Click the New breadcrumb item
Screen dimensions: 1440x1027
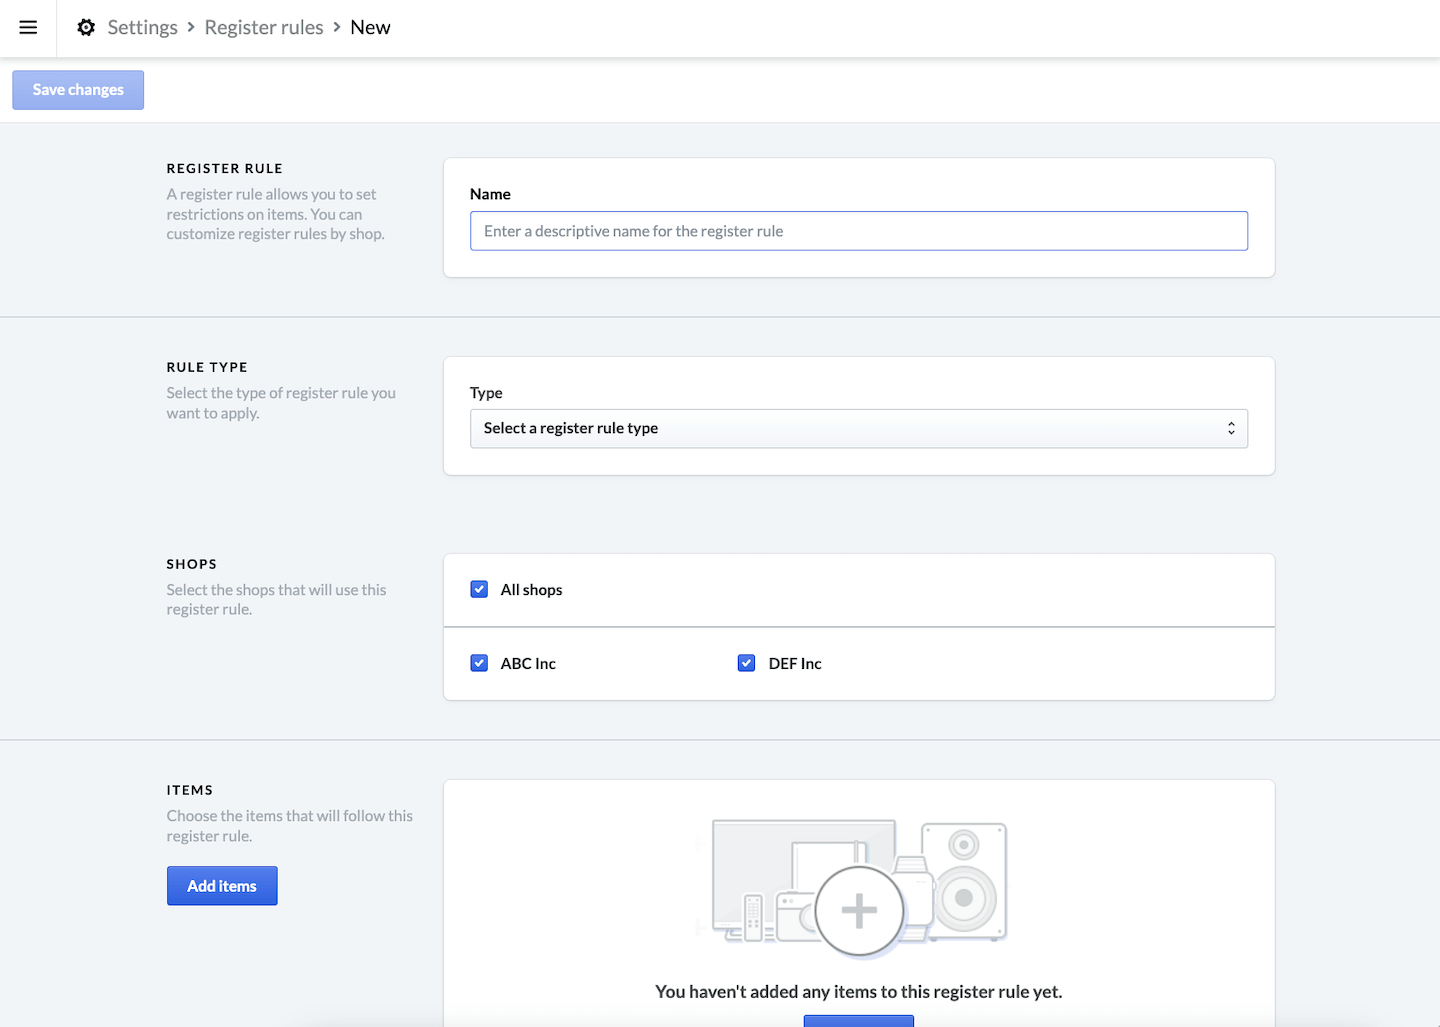pos(370,28)
